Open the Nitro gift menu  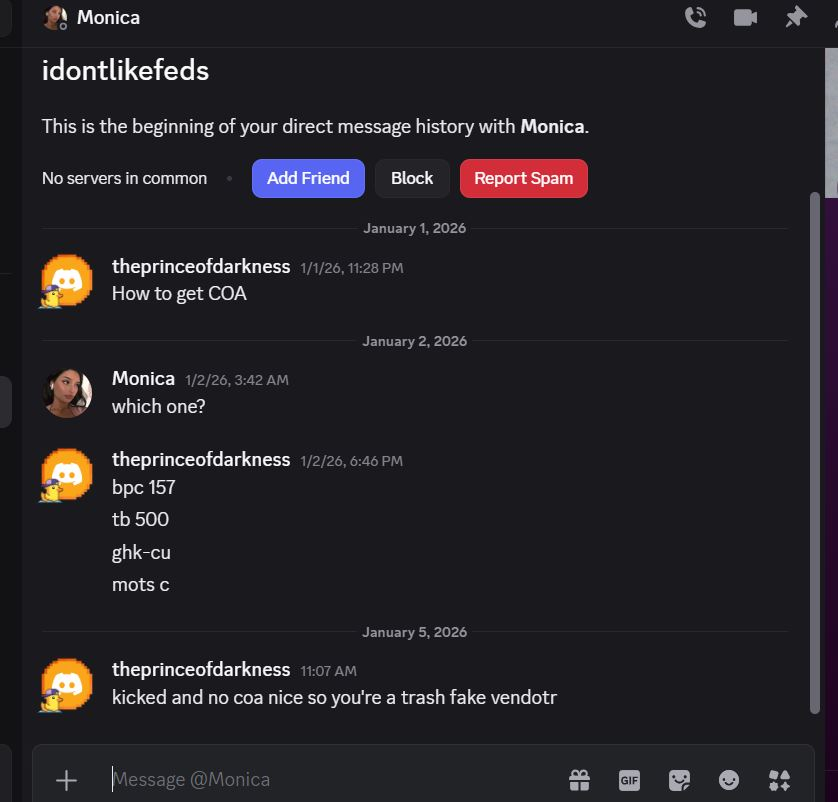tap(579, 780)
